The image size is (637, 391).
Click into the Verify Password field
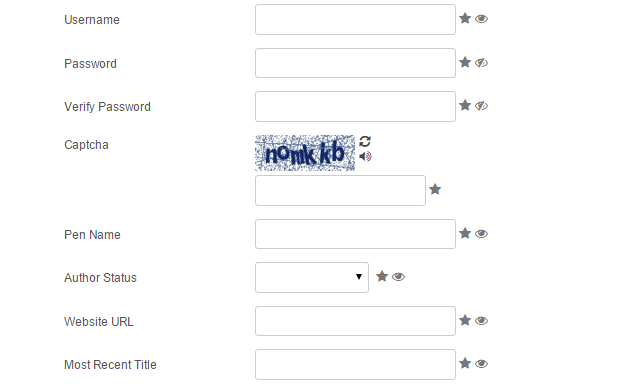pos(355,106)
